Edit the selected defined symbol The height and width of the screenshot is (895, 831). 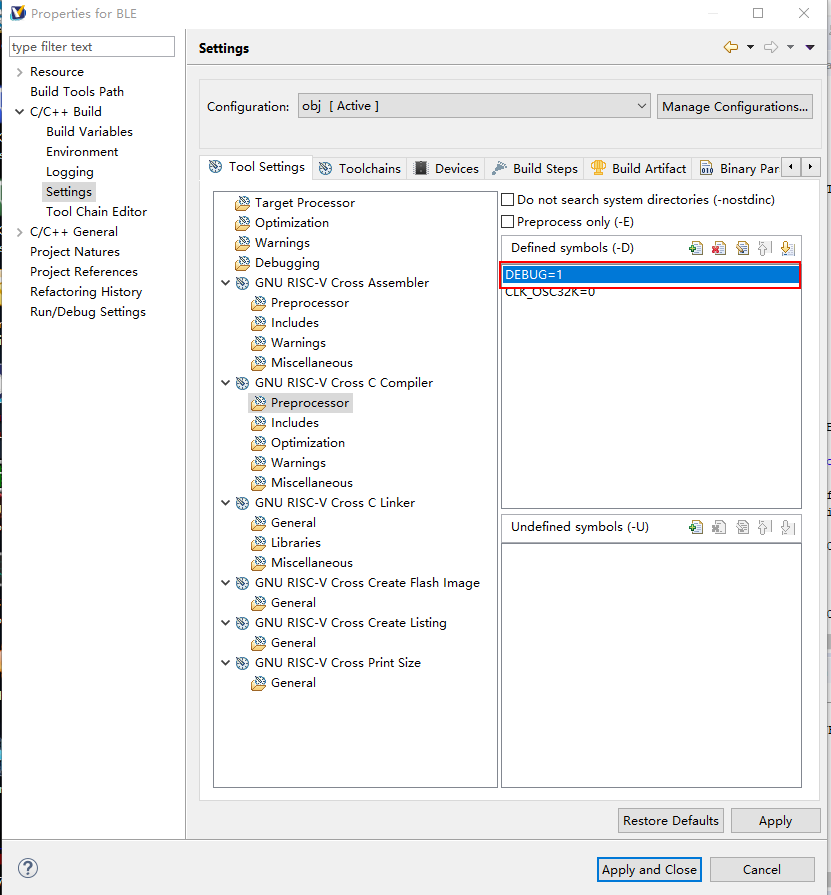(x=742, y=248)
